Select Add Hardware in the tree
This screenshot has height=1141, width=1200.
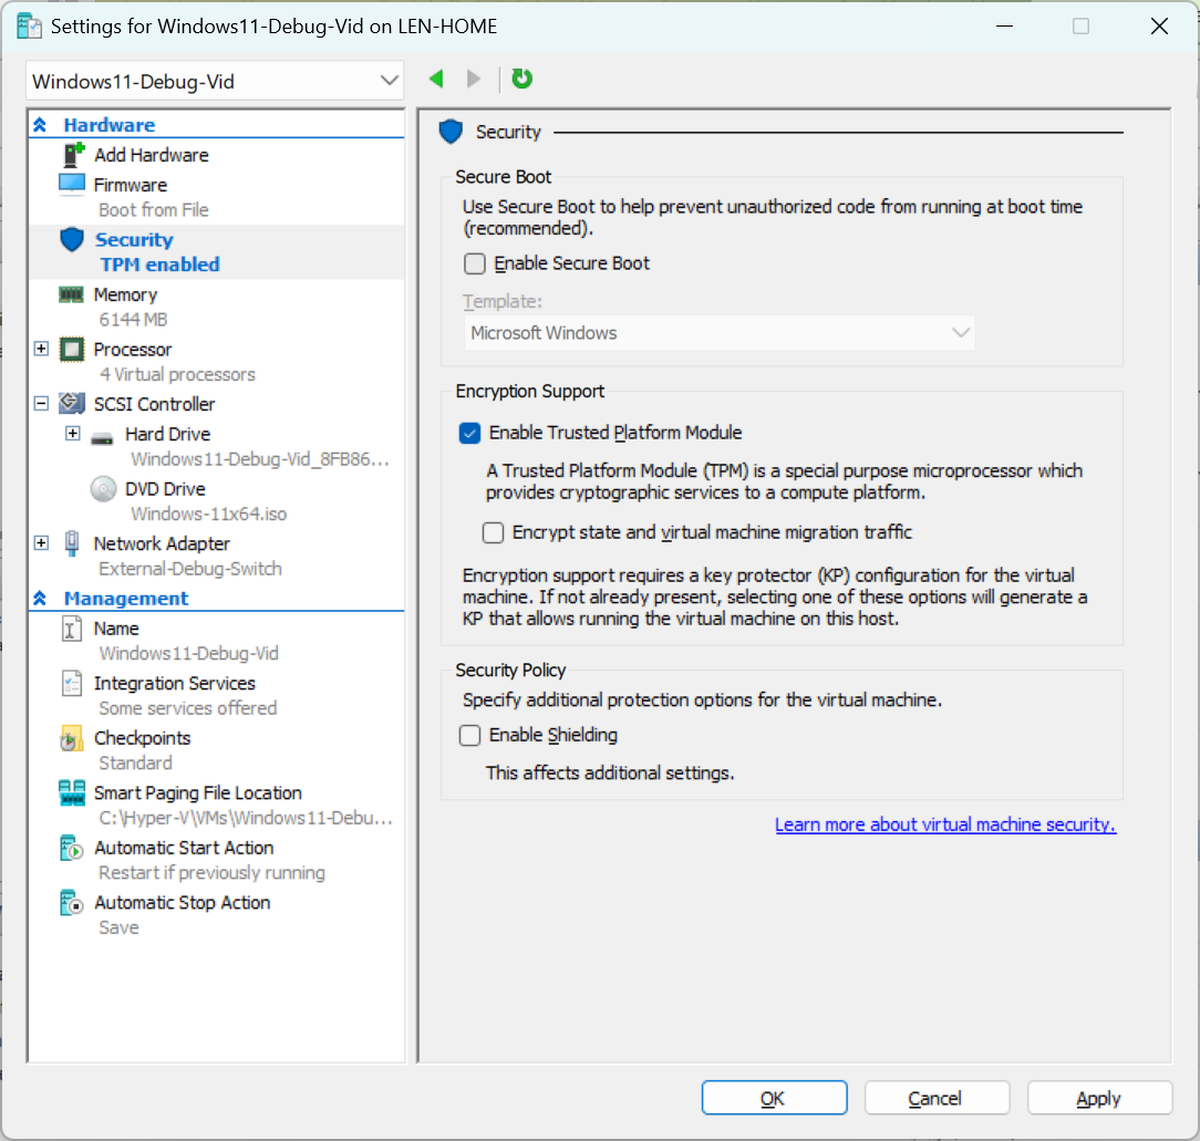tap(151, 155)
